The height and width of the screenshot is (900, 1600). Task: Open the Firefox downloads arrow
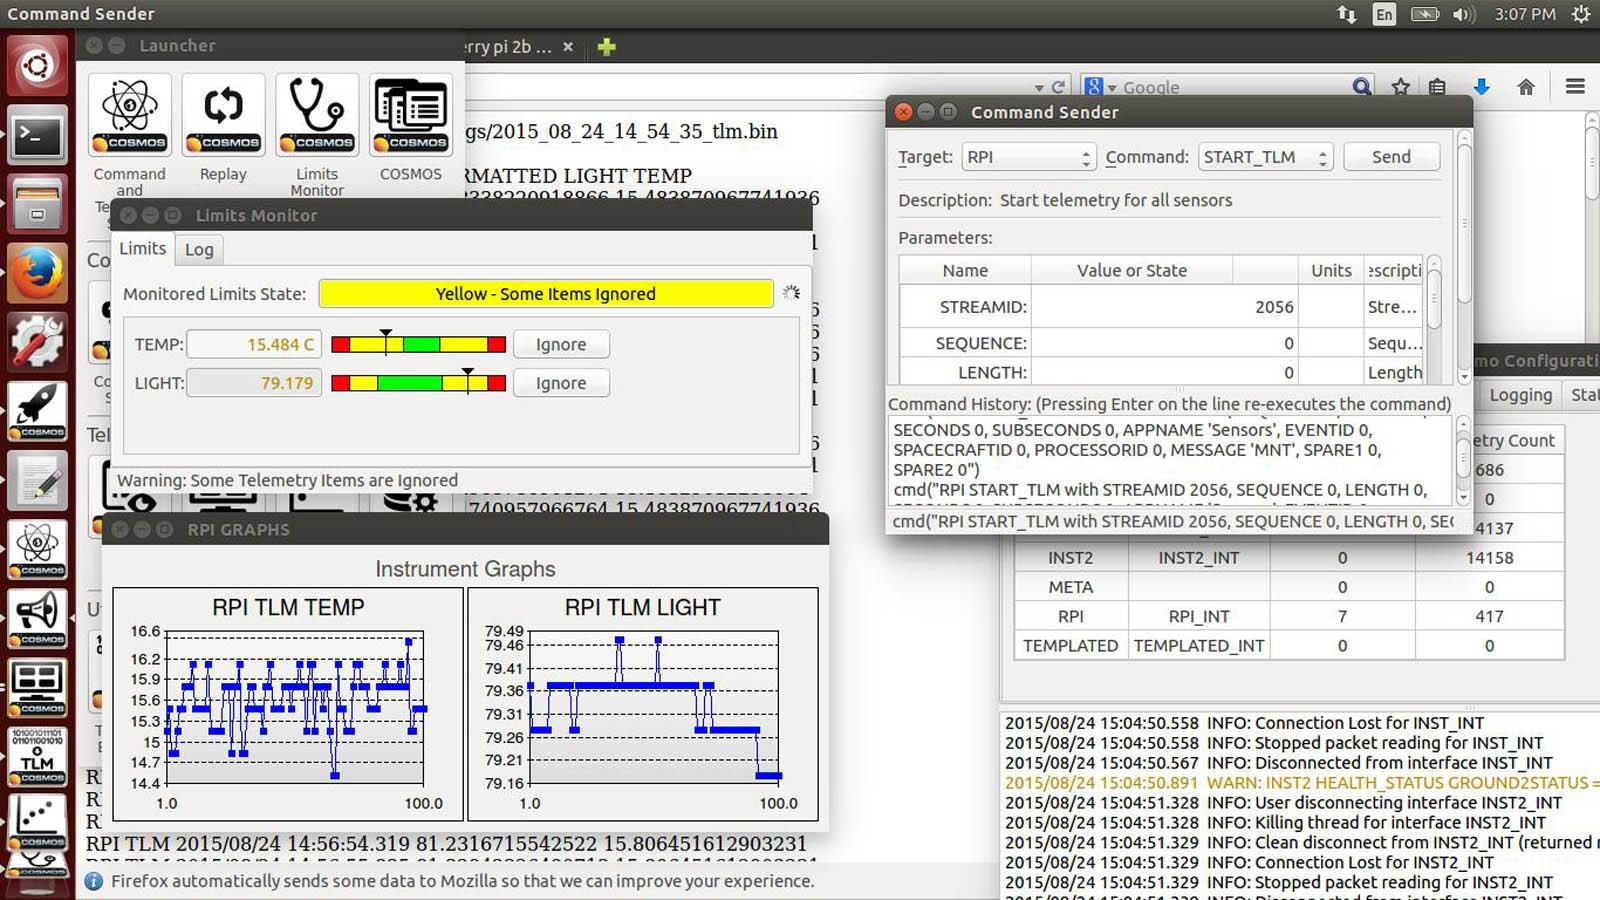click(x=1481, y=87)
